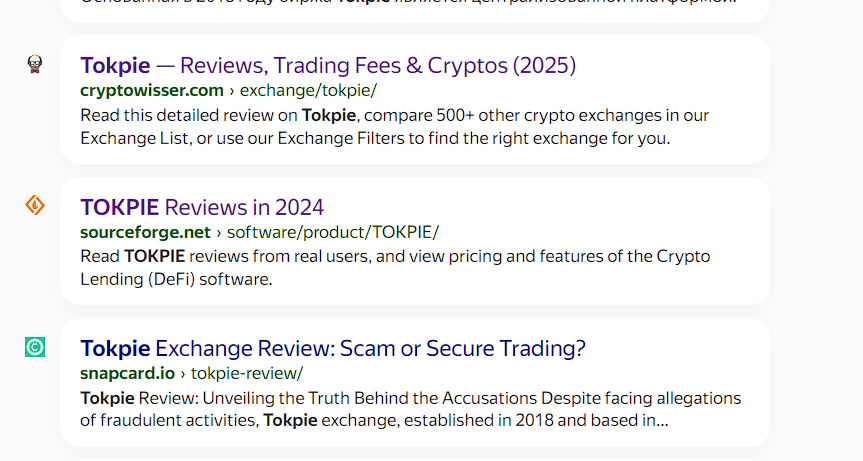The width and height of the screenshot is (863, 461).
Task: Click the Cryptowisser favicon beside first result
Action: [35, 65]
